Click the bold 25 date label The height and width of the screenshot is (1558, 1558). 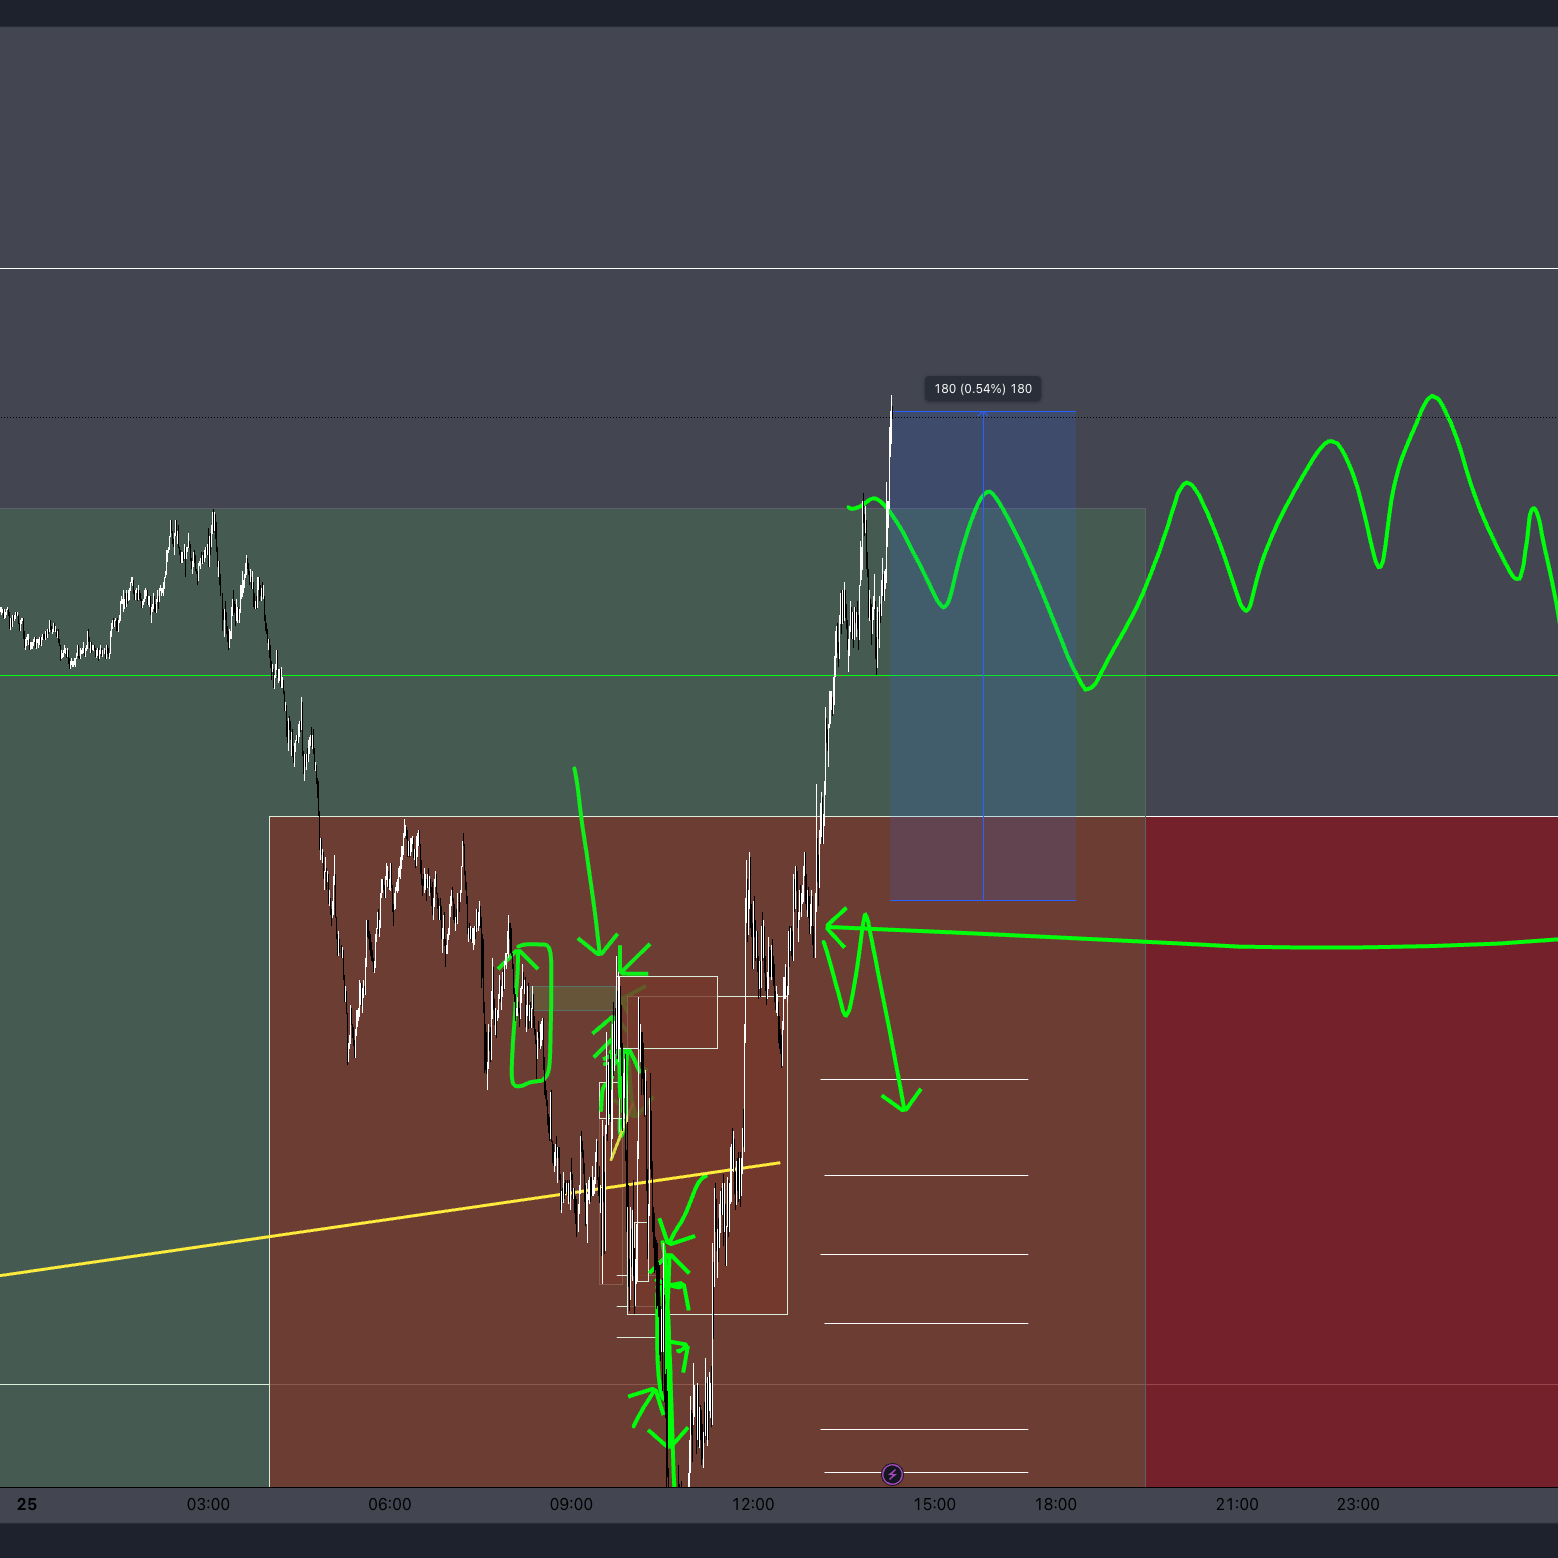tap(27, 1504)
